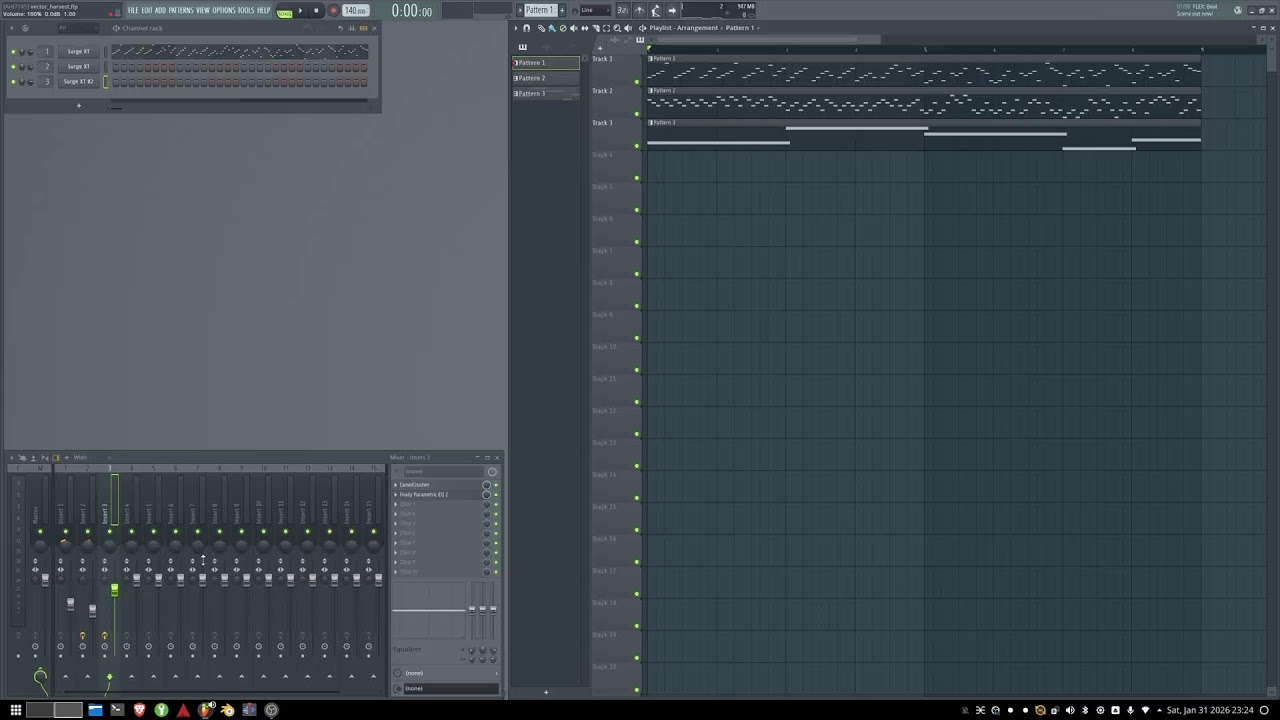
Task: Open Surge XT #2 channel button
Action: [x=78, y=81]
